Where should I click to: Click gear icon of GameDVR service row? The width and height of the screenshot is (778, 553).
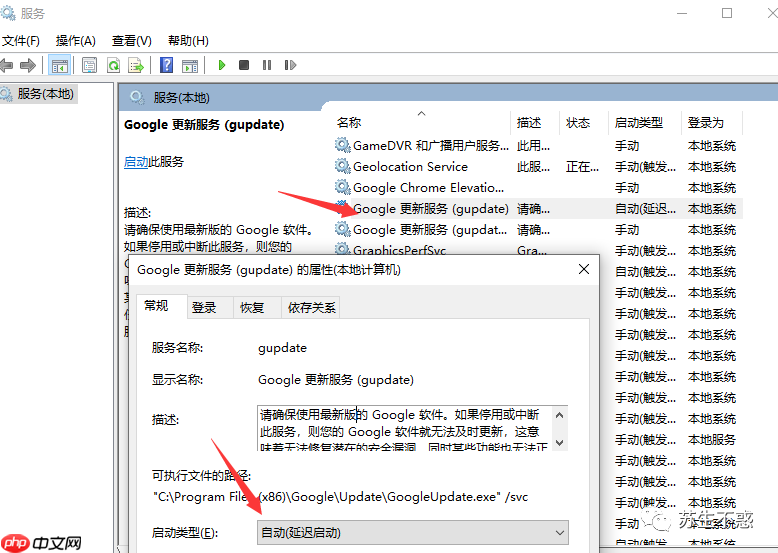[x=342, y=145]
